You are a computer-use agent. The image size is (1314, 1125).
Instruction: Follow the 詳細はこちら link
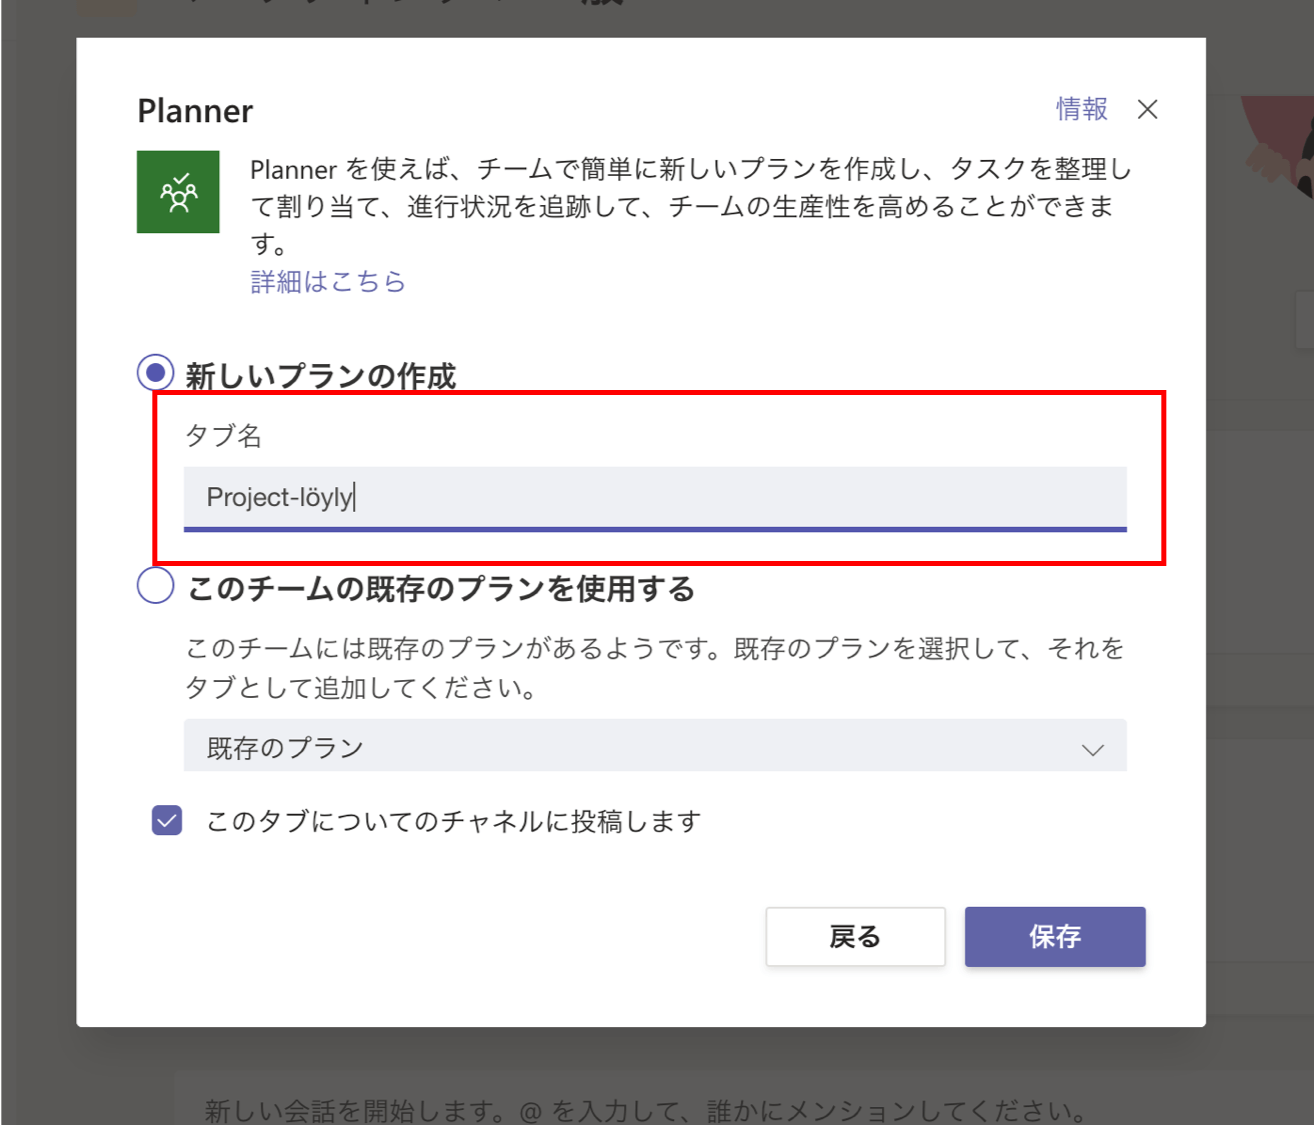coord(327,282)
